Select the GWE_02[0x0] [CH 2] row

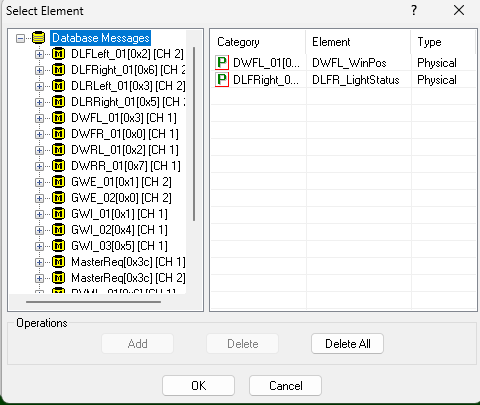point(121,198)
